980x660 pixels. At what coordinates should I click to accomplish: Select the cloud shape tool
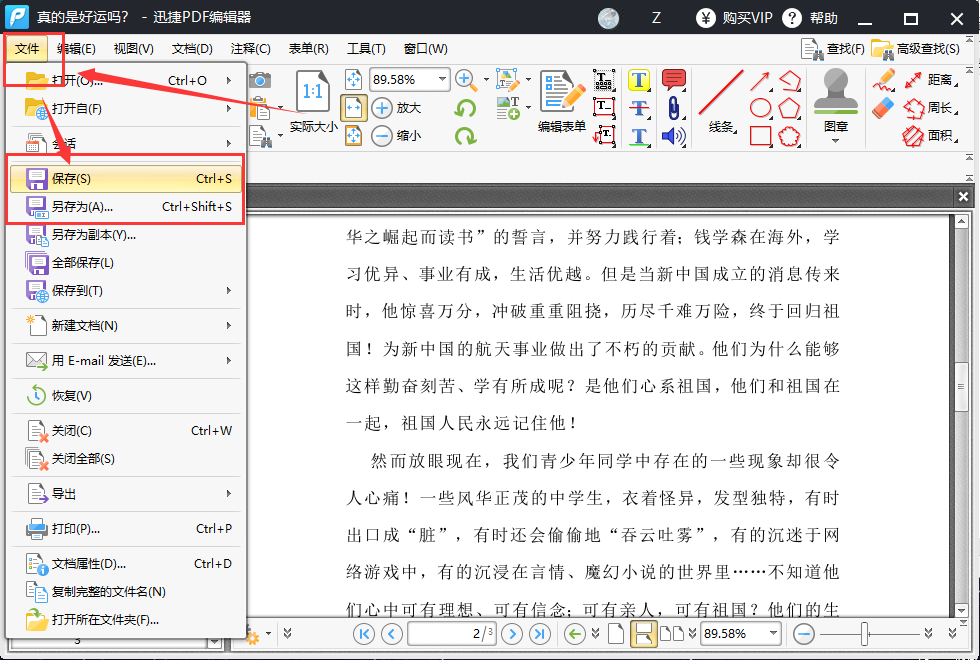pyautogui.click(x=789, y=136)
